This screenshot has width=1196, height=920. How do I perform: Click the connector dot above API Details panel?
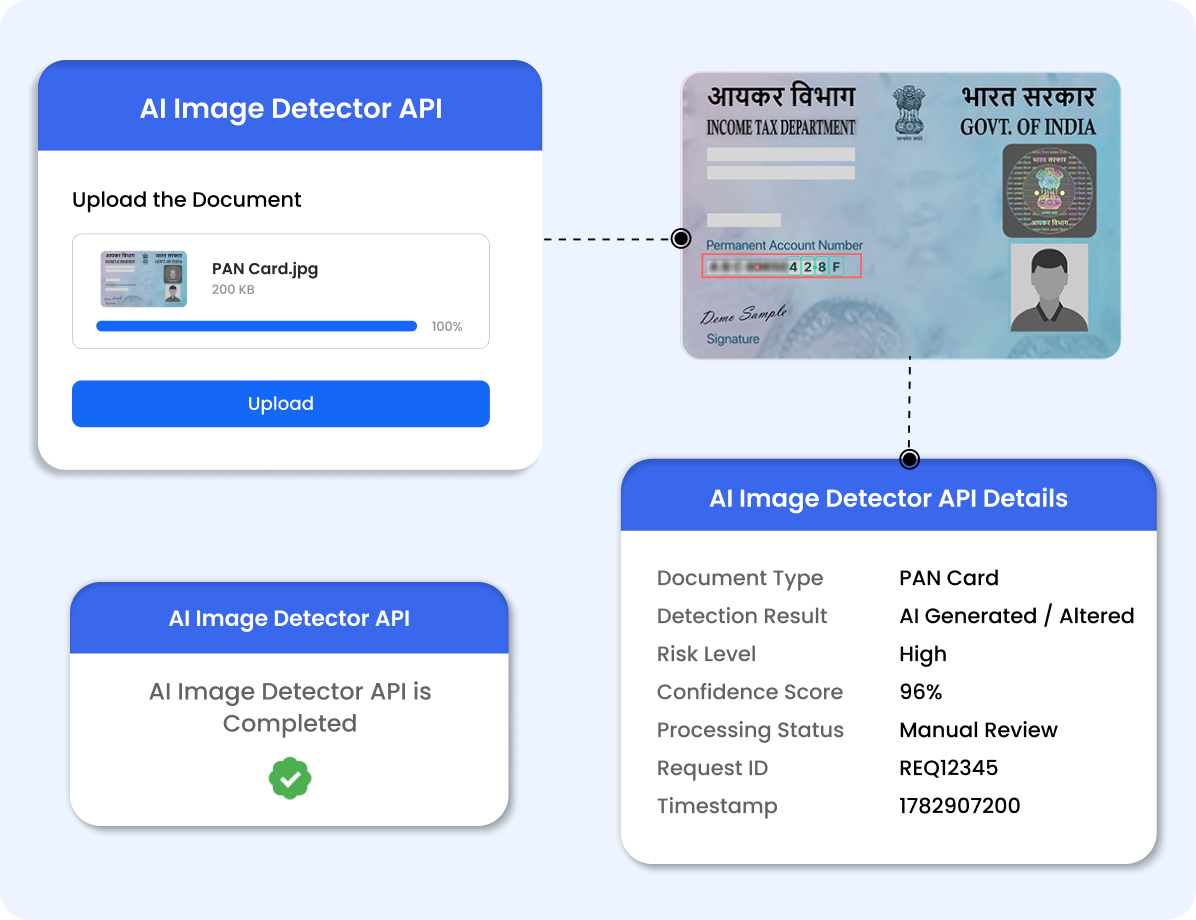tap(909, 459)
